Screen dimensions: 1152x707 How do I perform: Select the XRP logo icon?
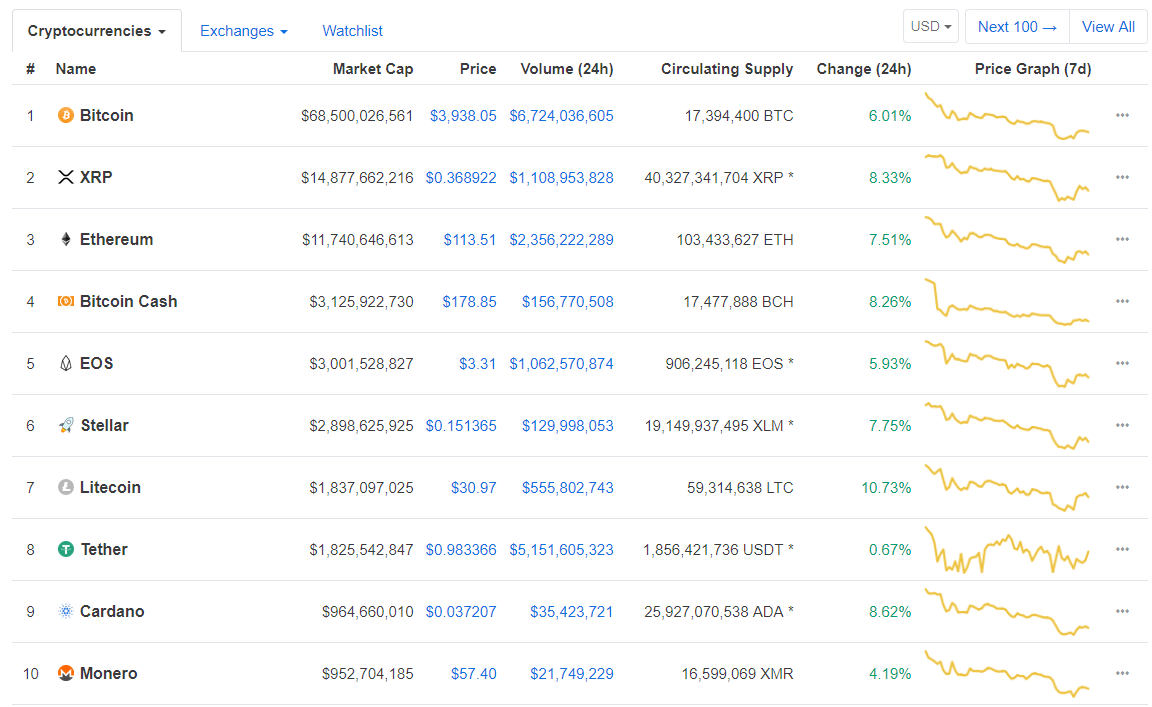64,177
